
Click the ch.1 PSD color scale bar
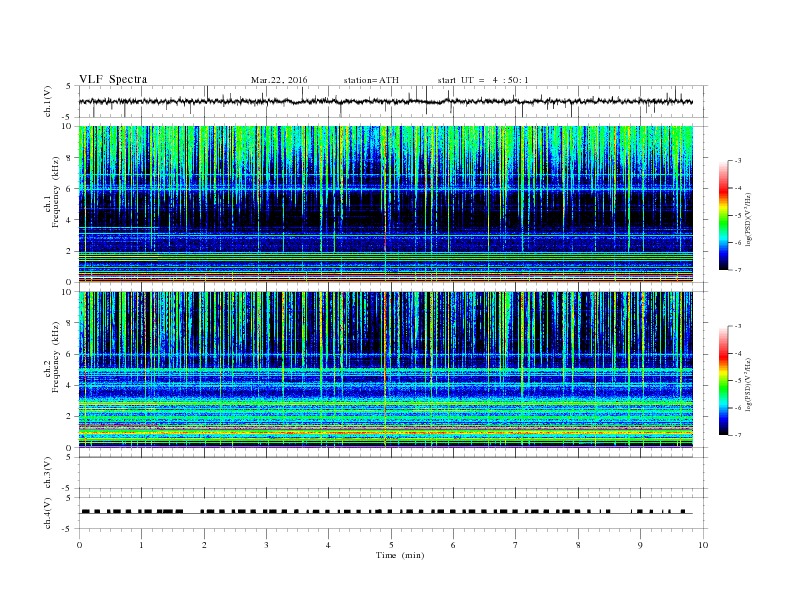(723, 216)
